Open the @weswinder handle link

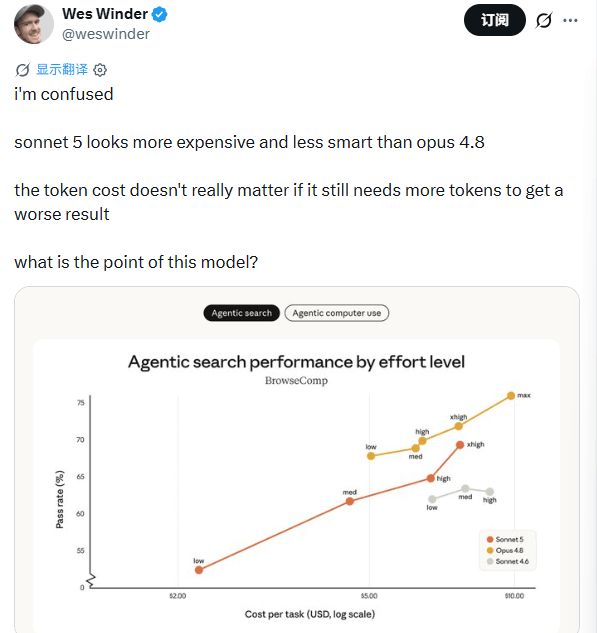(106, 34)
